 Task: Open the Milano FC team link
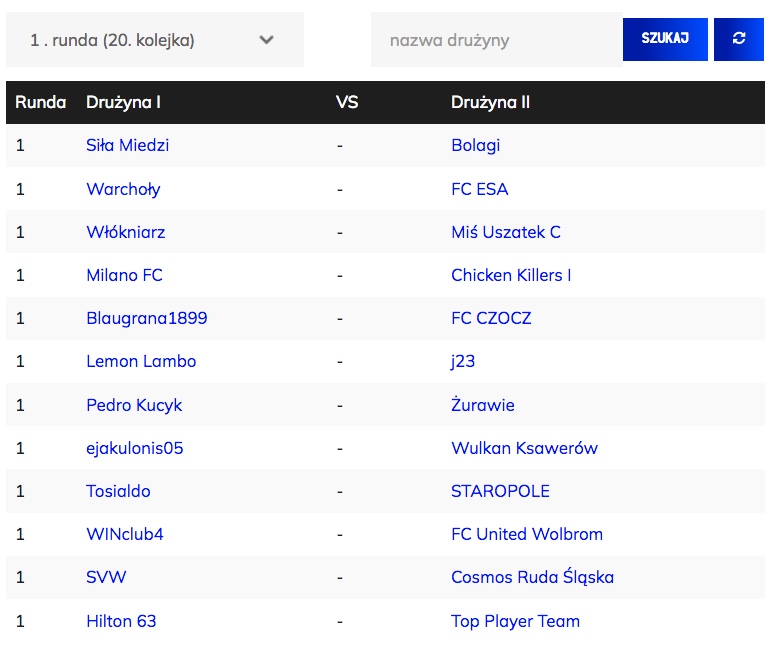tap(124, 275)
